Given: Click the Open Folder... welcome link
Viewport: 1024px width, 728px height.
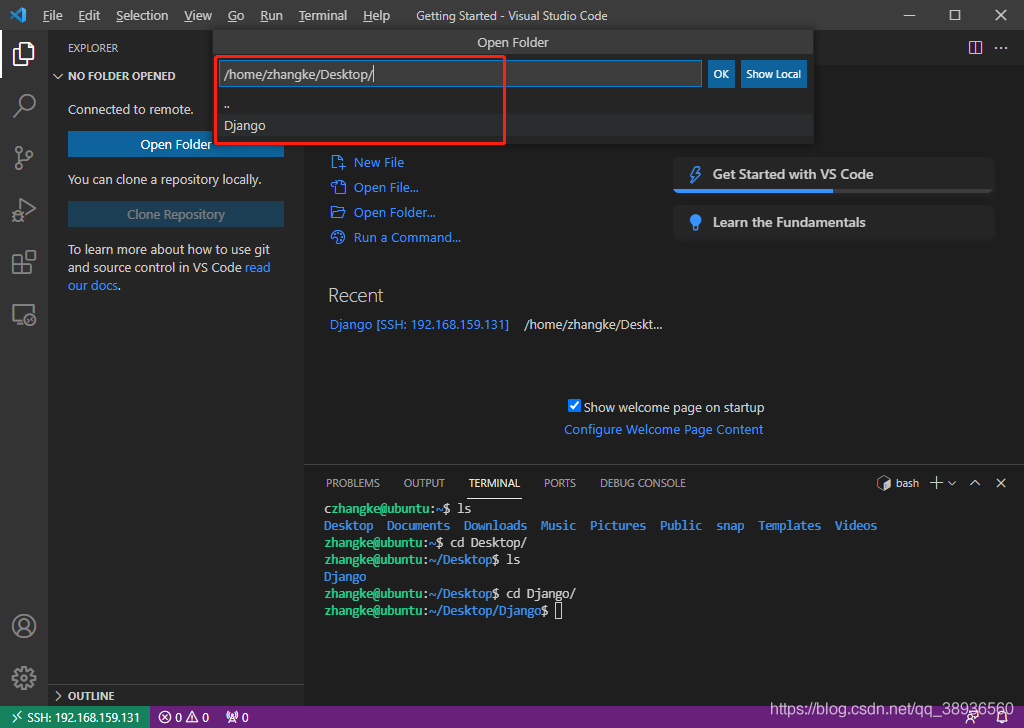Looking at the screenshot, I should tap(394, 212).
